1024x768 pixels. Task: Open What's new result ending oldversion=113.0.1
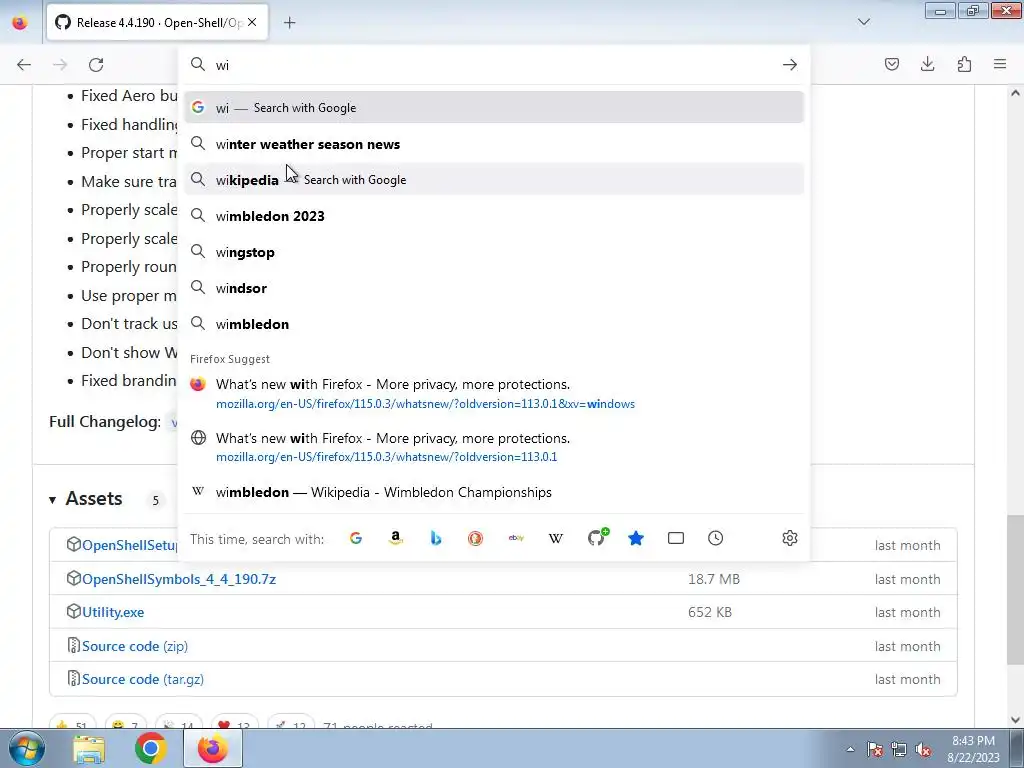(494, 447)
